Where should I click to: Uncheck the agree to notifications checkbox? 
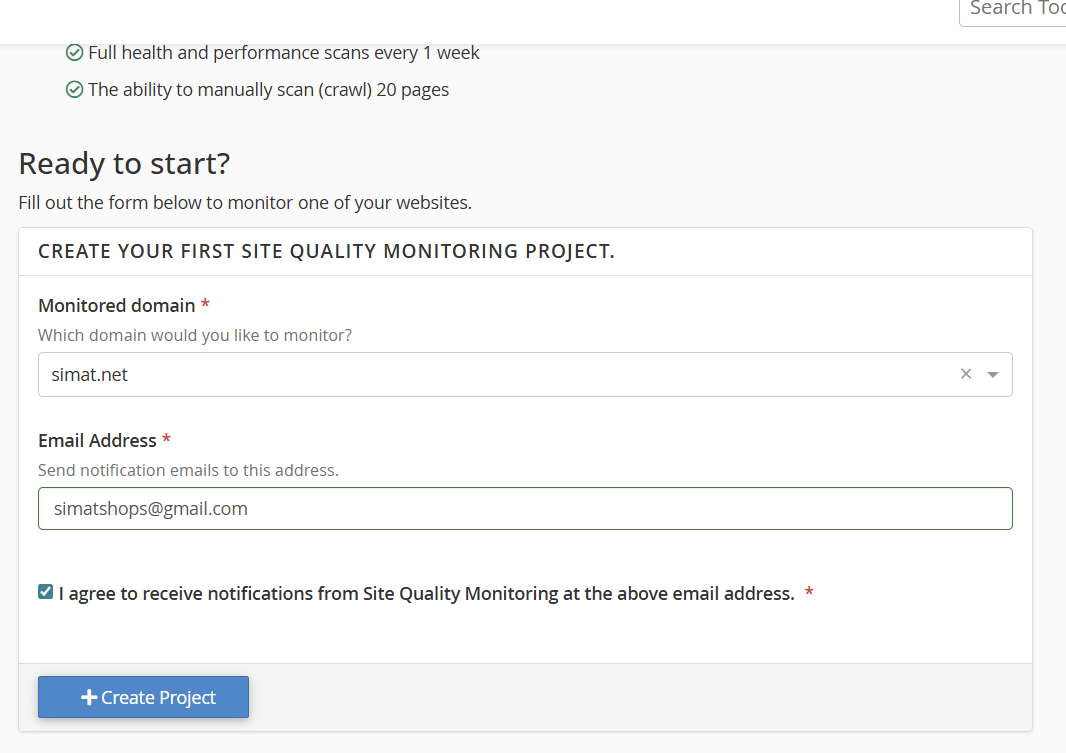(x=45, y=592)
